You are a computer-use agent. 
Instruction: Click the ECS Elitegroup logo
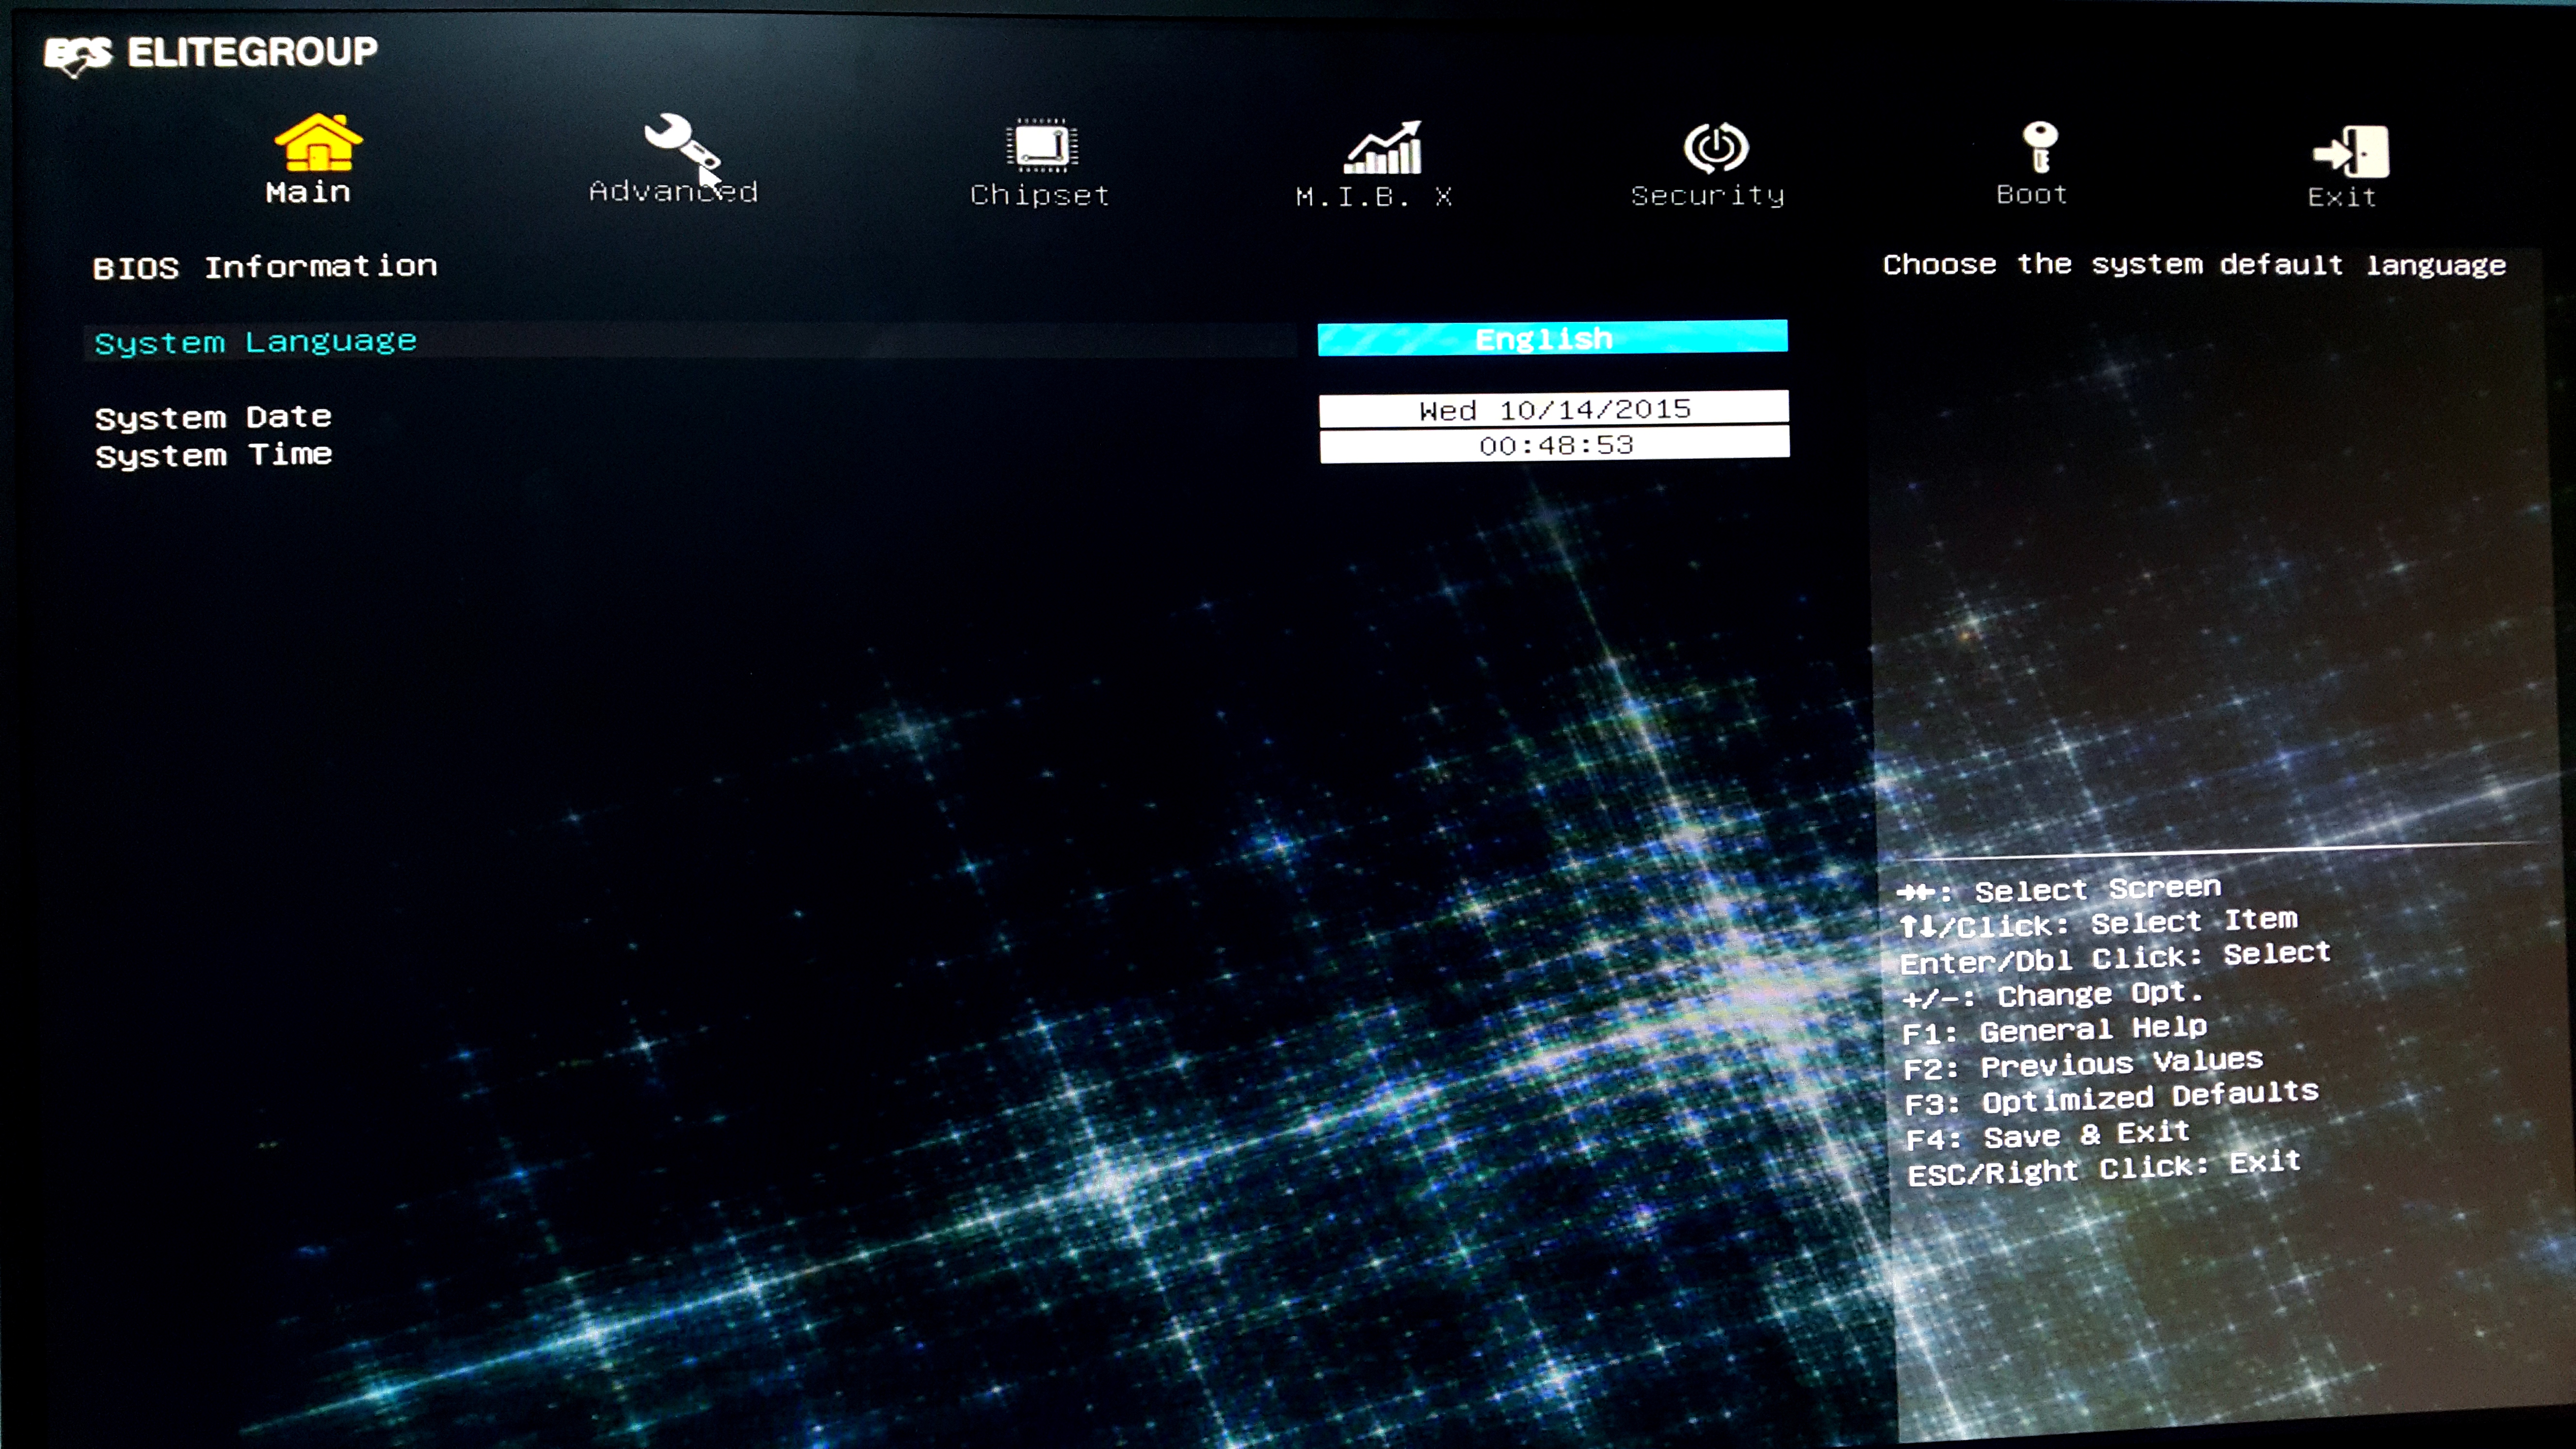(211, 53)
